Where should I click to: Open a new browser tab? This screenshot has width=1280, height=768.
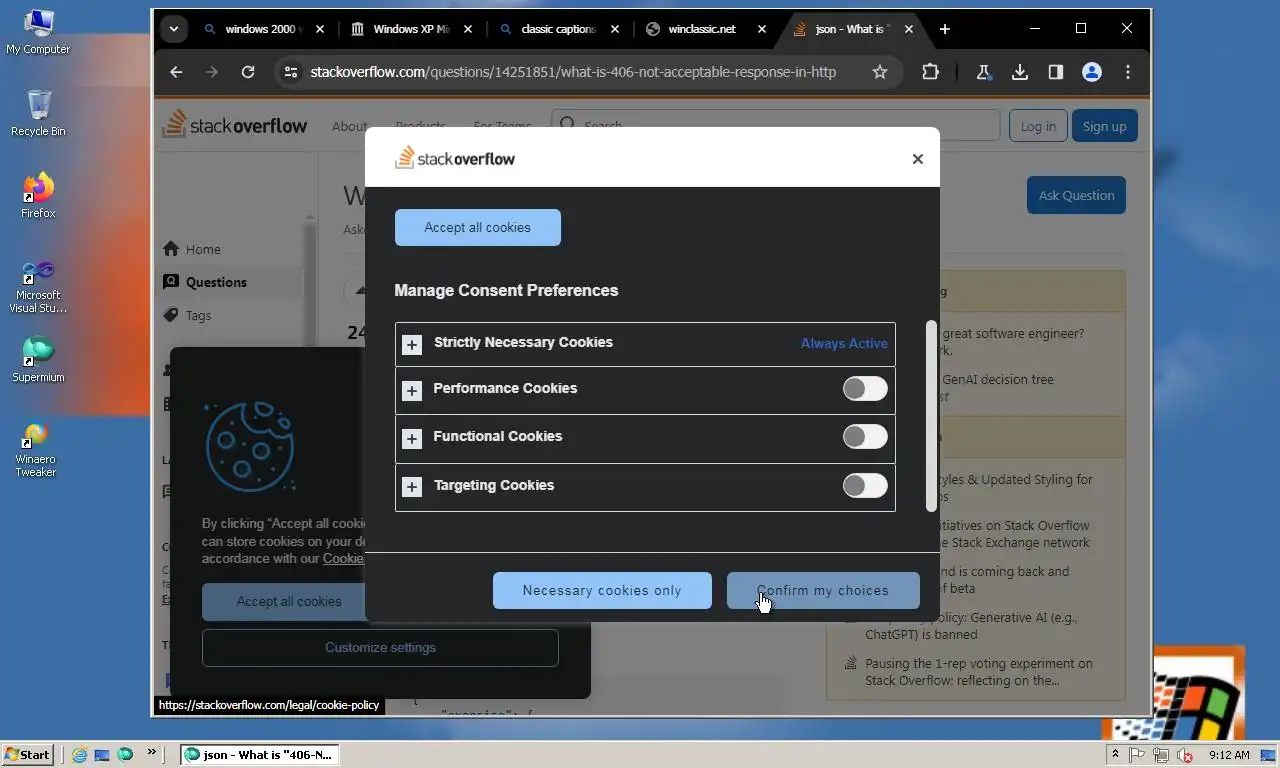point(944,29)
